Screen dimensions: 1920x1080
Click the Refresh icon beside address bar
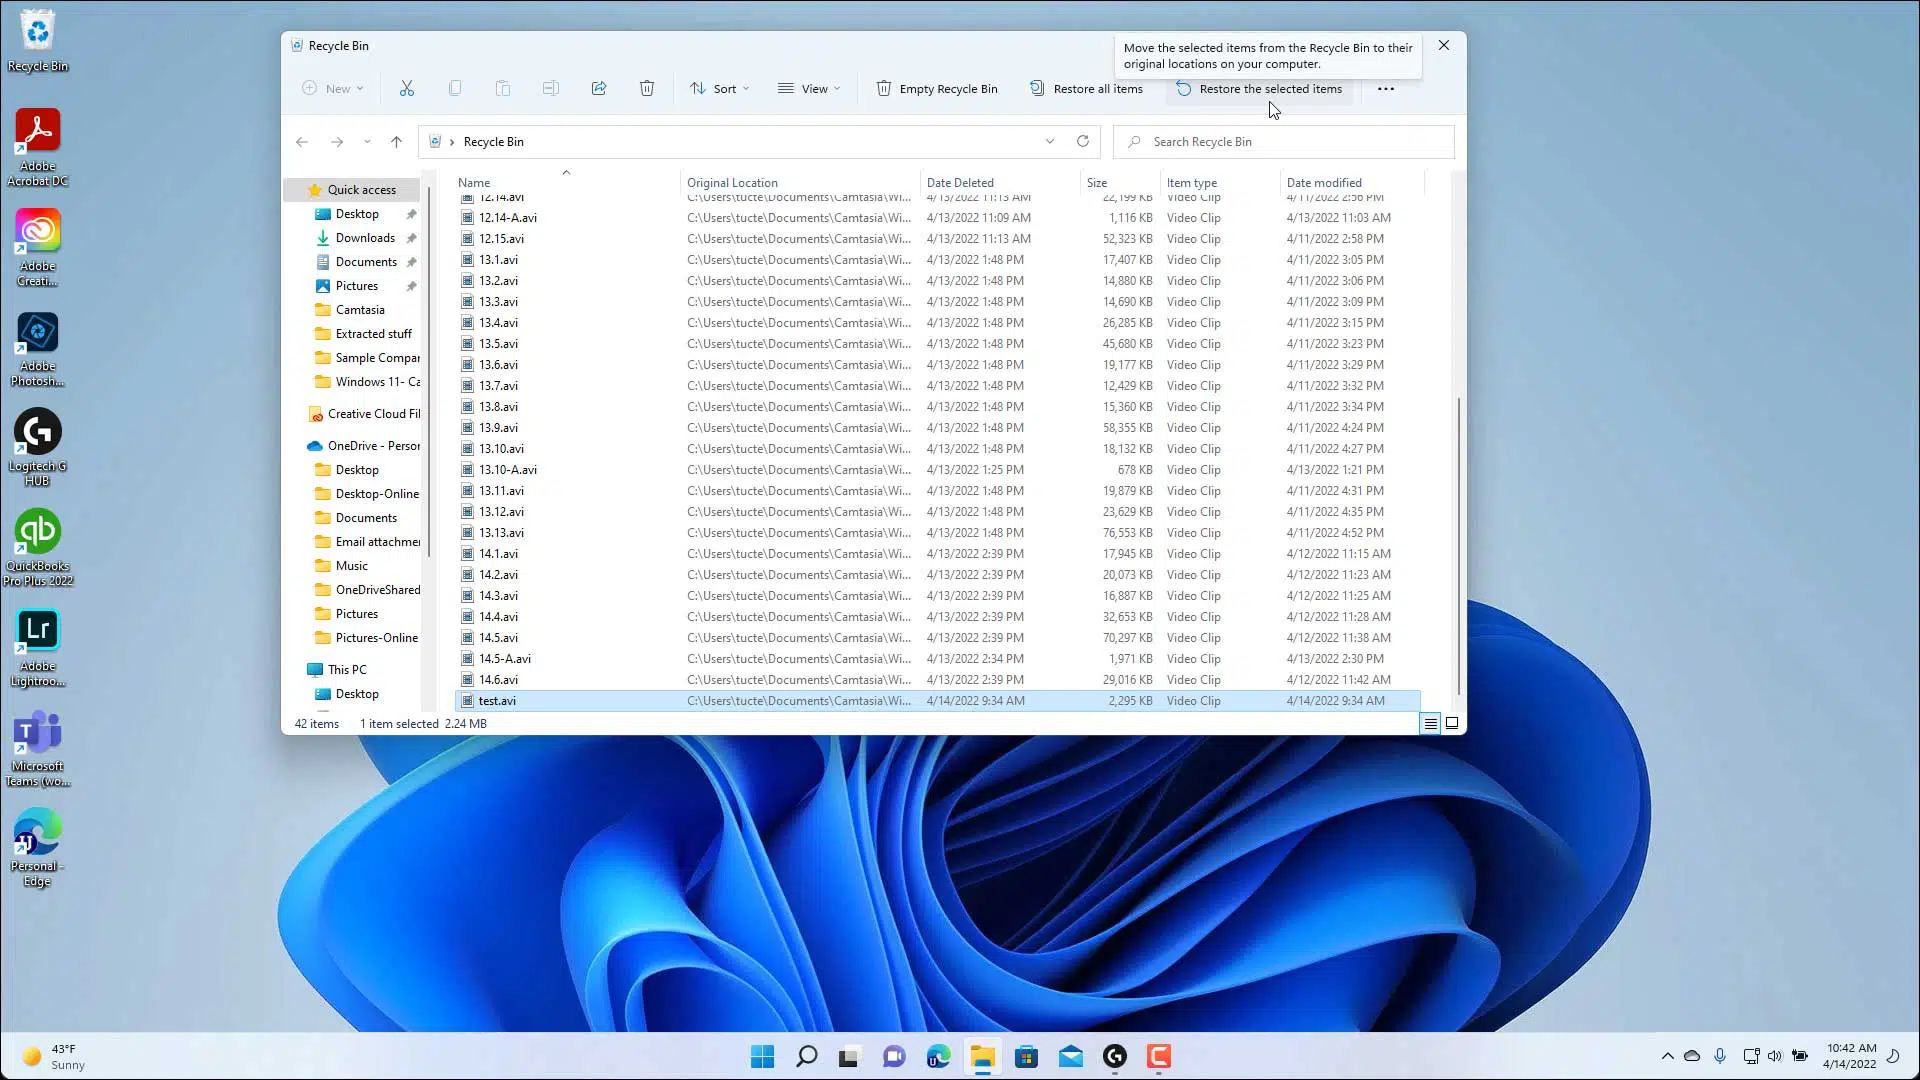[1082, 141]
